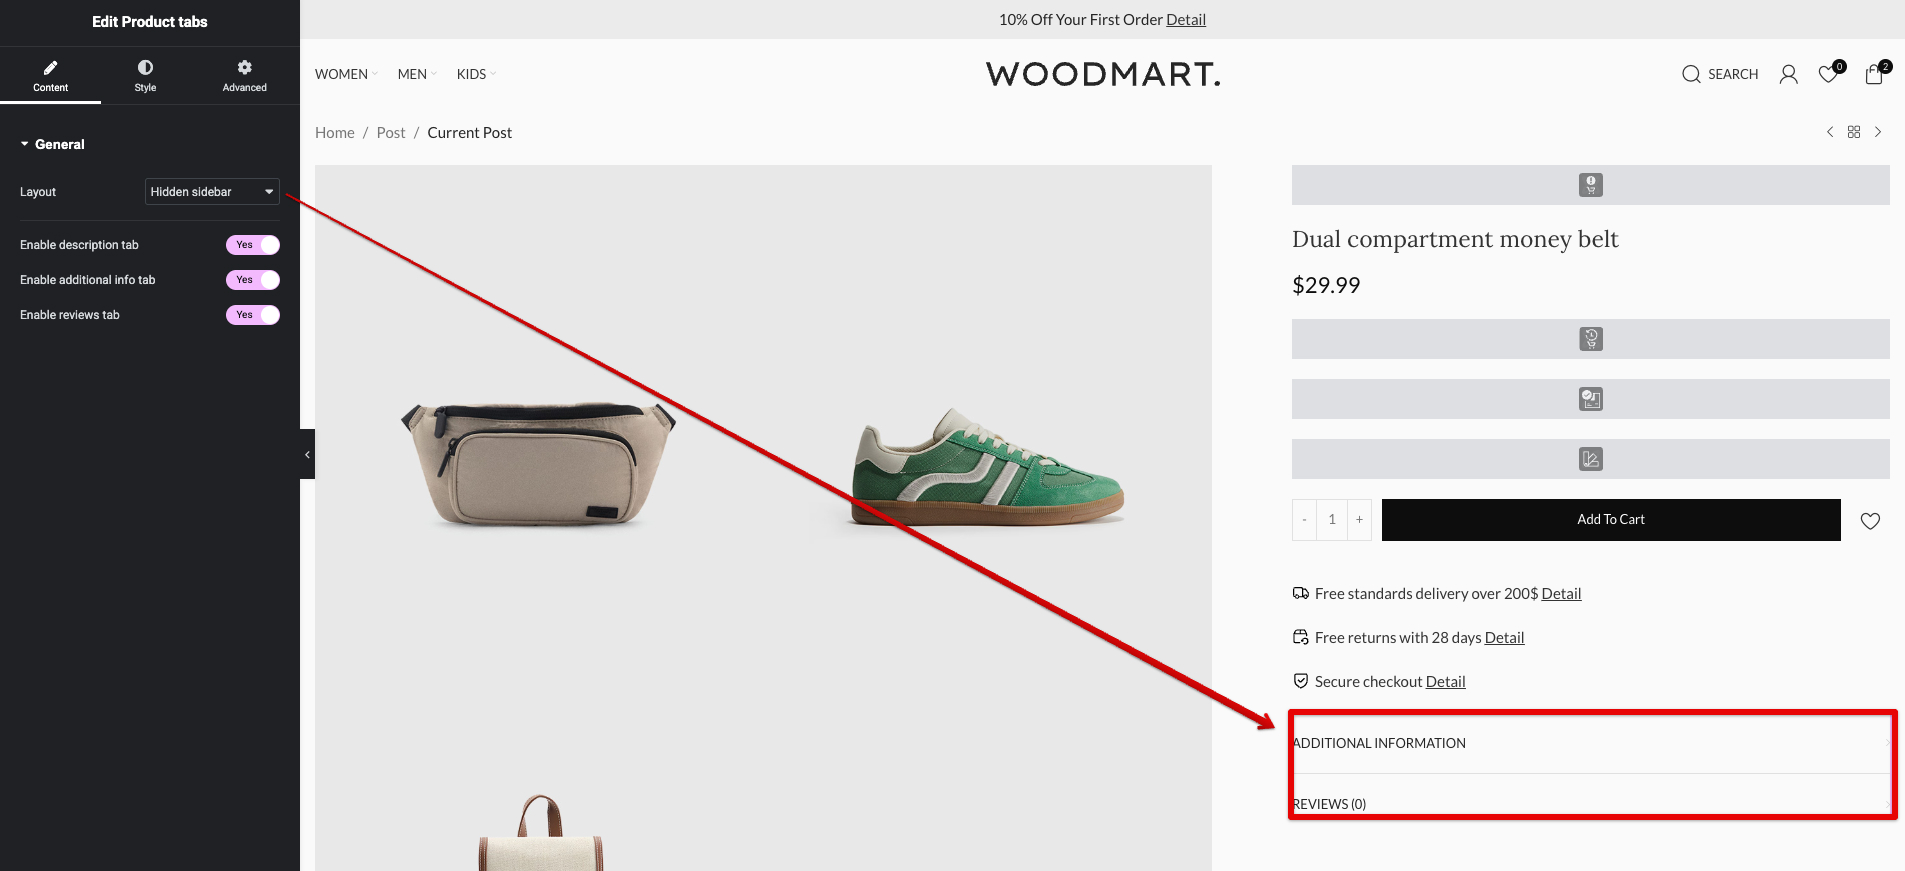Expand the Additional Information accordion

point(1590,743)
